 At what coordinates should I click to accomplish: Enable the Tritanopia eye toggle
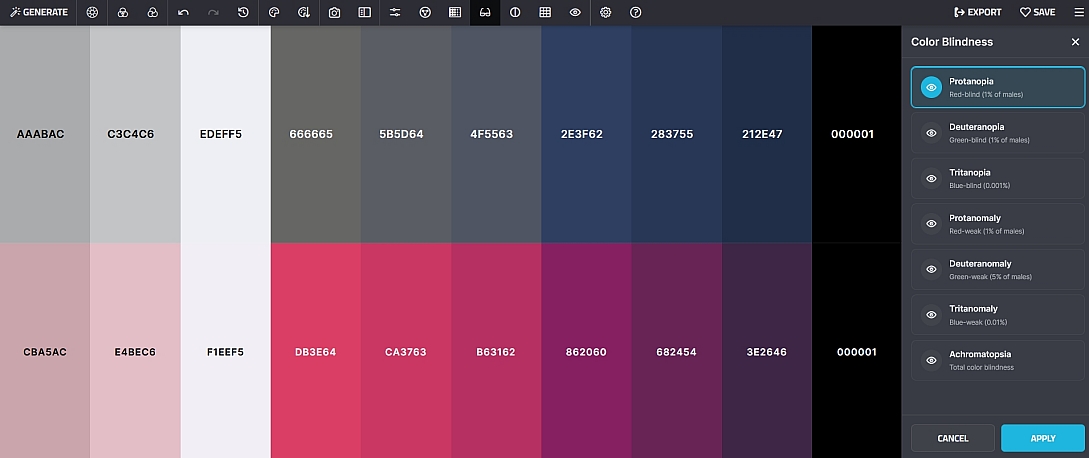click(931, 179)
